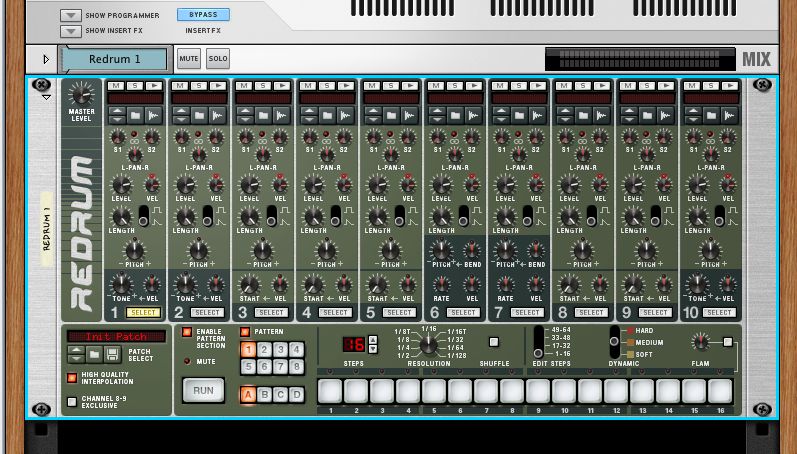The image size is (797, 454).
Task: Toggle the Flam enable button
Action: 728,342
